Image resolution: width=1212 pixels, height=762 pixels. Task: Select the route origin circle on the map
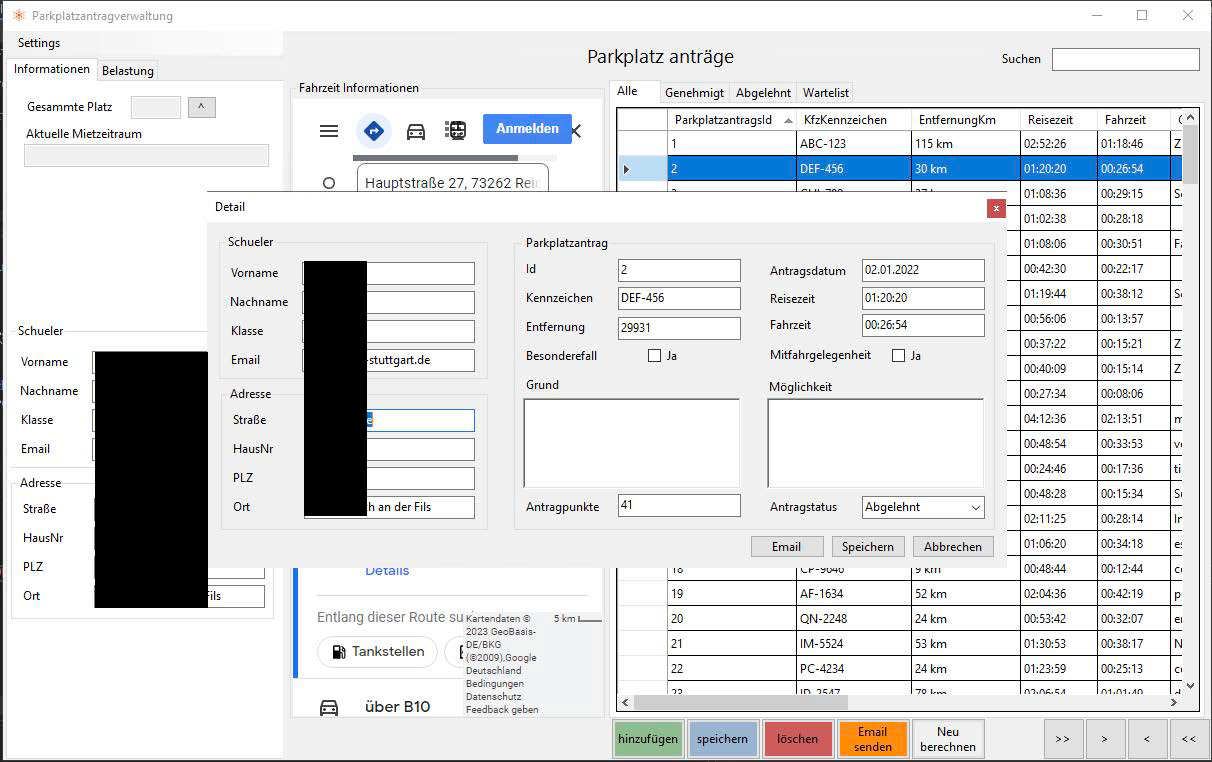click(329, 182)
